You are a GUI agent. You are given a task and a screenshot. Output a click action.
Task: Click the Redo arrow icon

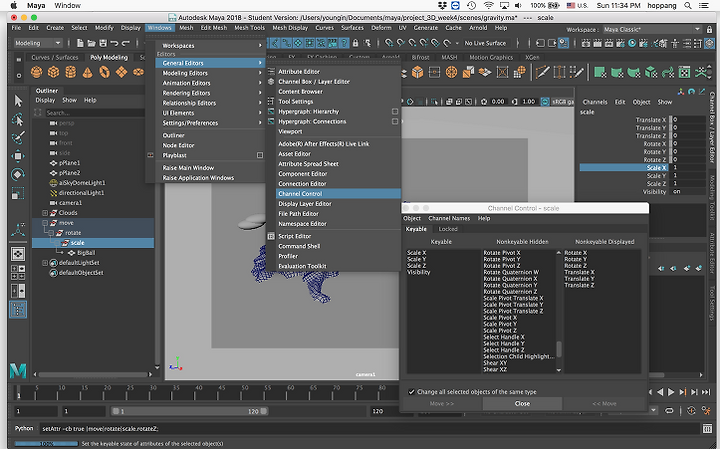coord(125,43)
